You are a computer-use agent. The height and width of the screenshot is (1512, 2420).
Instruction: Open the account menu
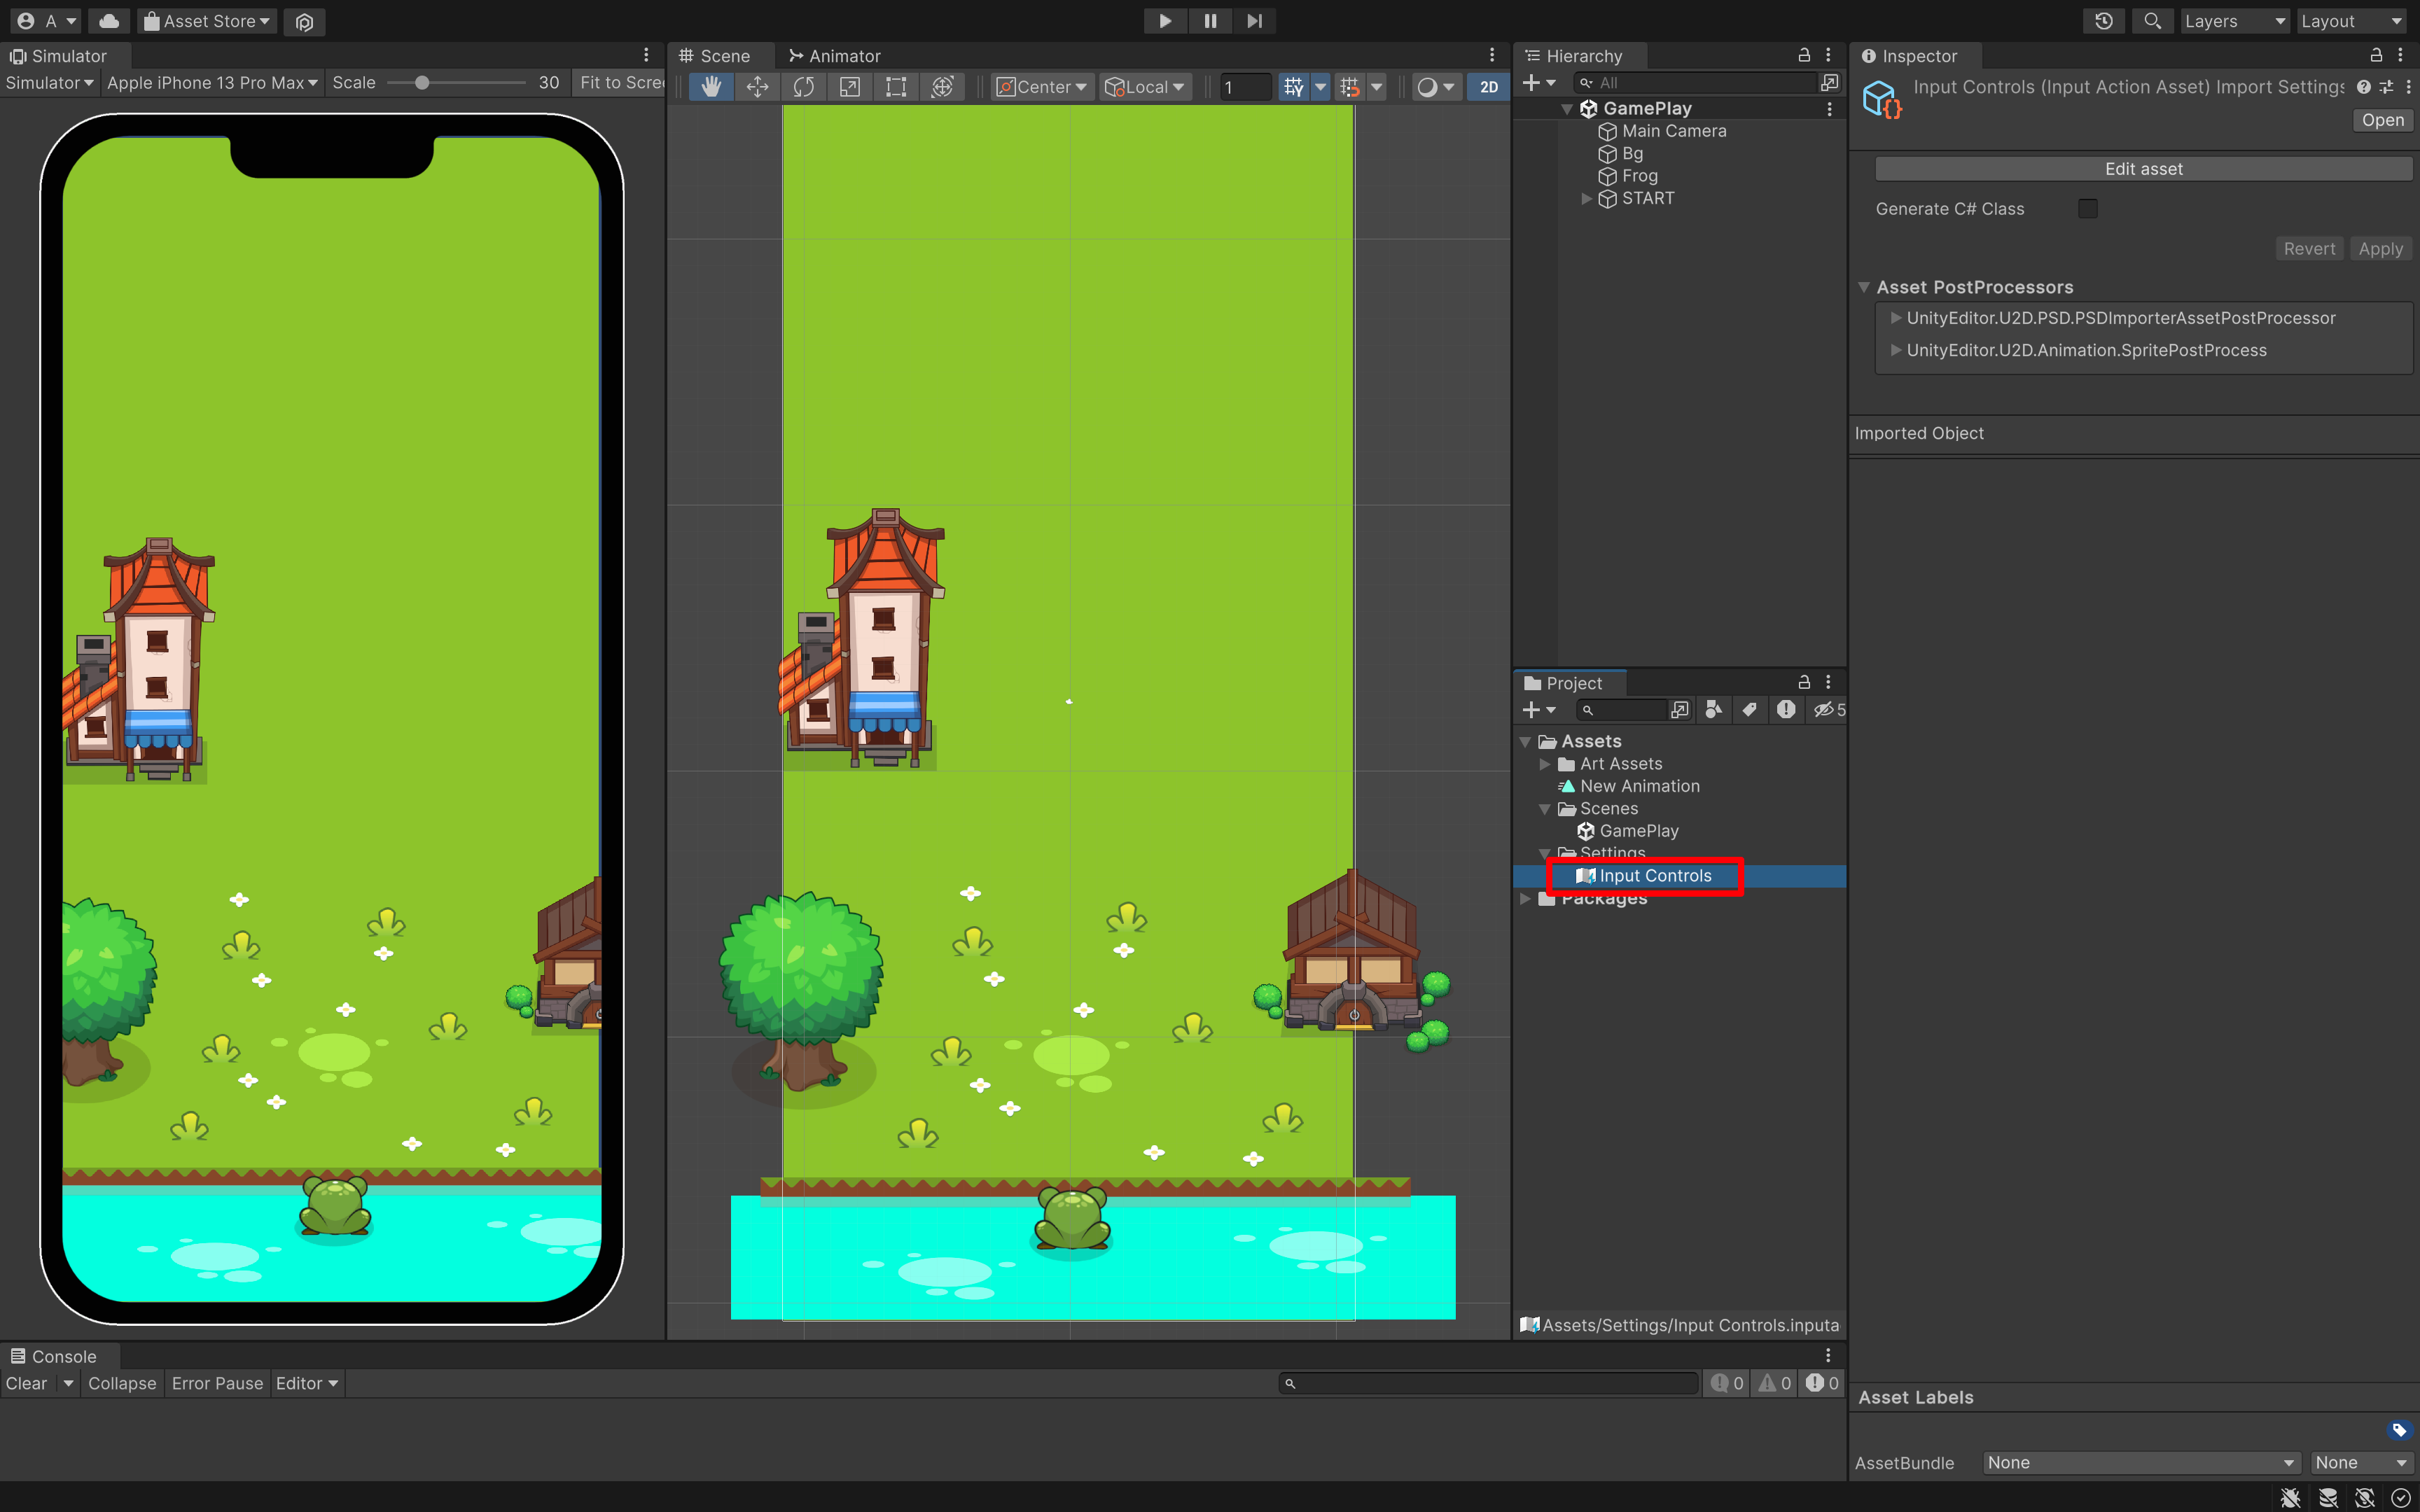tap(47, 21)
